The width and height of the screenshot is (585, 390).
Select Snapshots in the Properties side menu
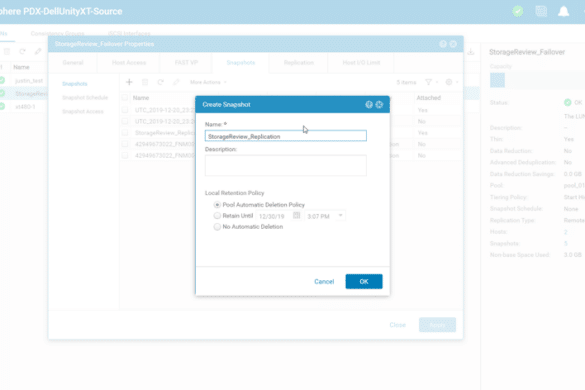click(75, 84)
